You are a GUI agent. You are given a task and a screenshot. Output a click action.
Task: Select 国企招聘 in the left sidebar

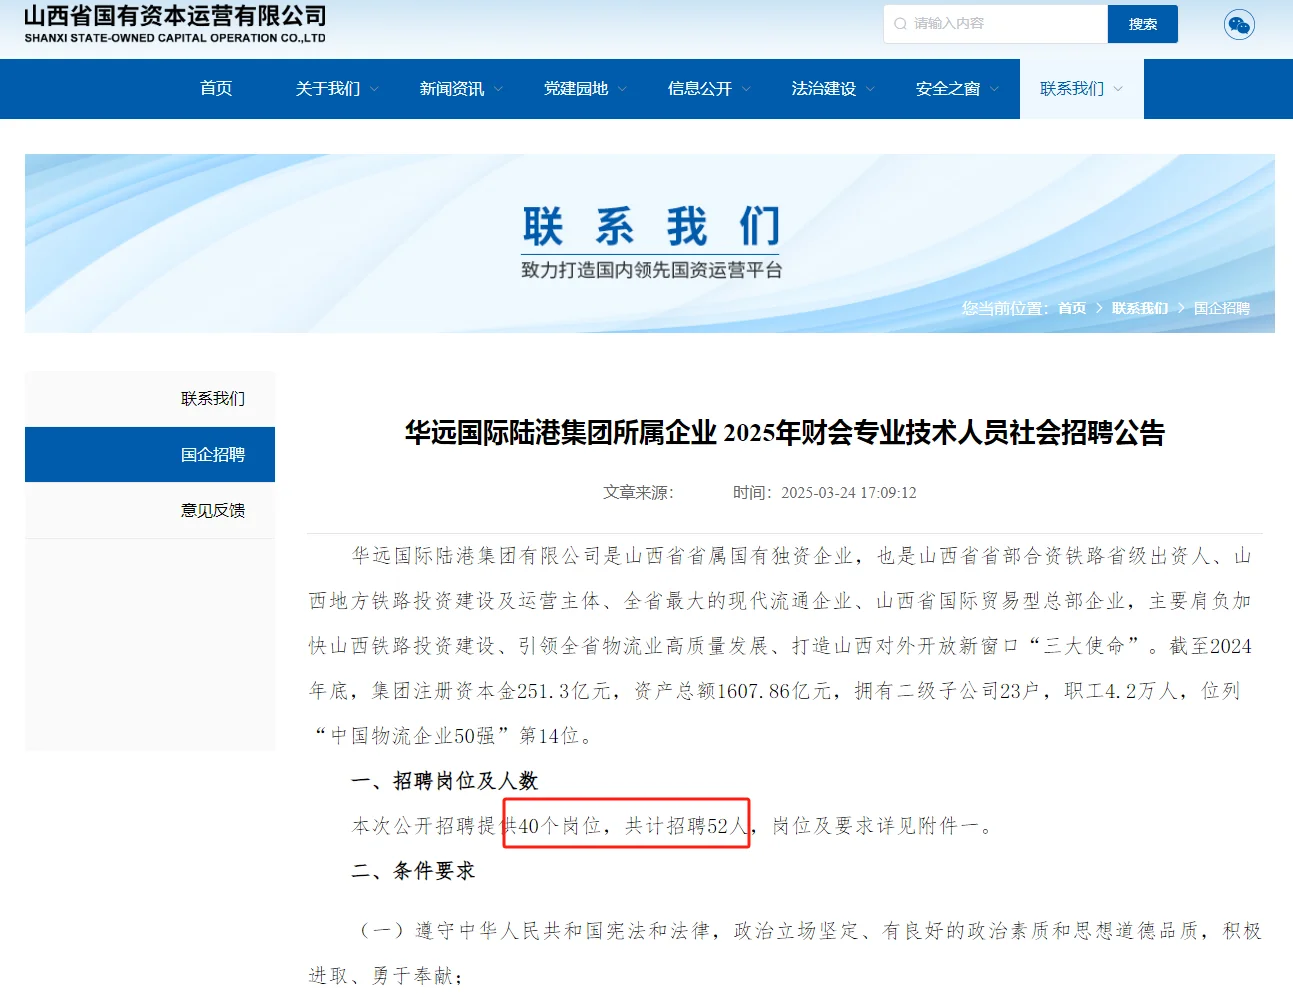tap(150, 455)
